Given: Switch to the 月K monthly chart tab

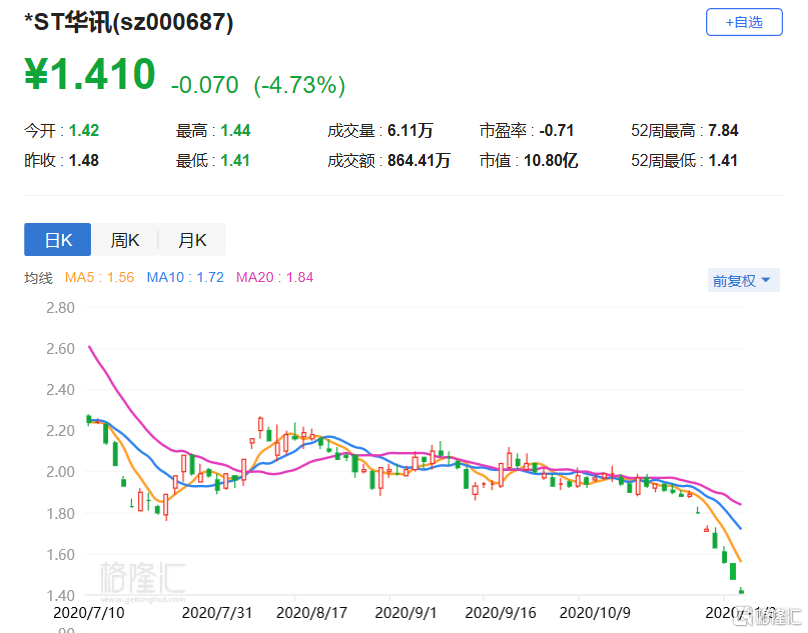Looking at the screenshot, I should click(x=192, y=240).
